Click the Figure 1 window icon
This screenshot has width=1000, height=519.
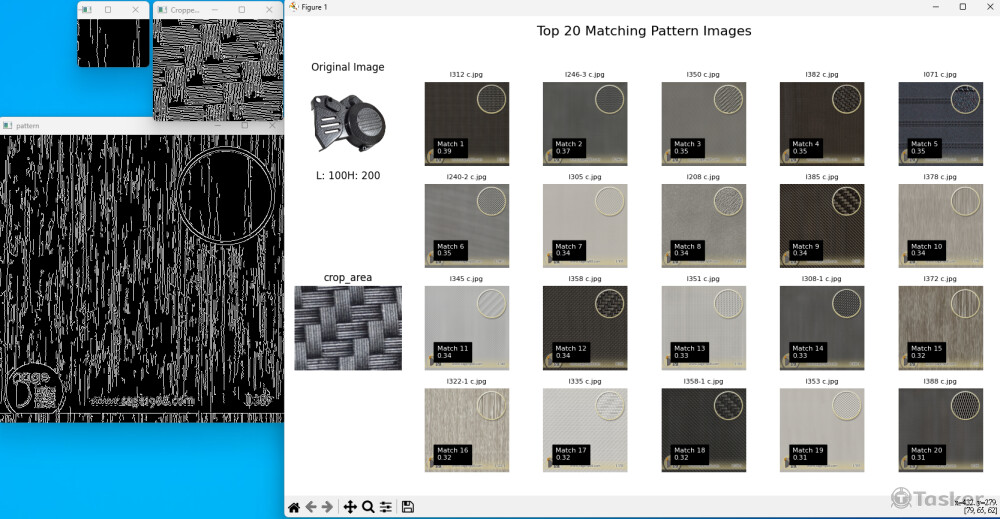click(x=293, y=7)
